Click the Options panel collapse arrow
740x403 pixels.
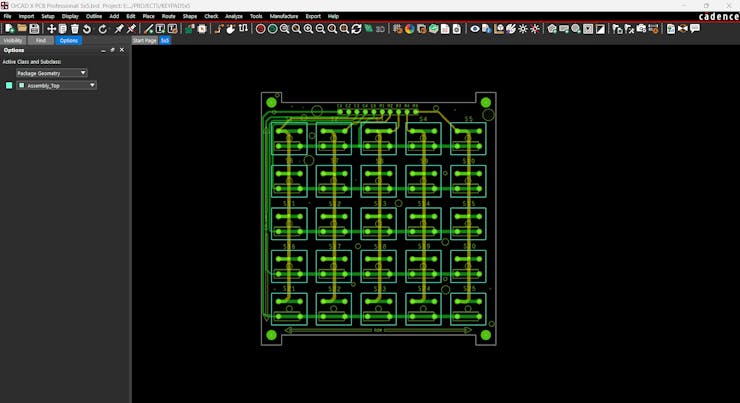coord(103,50)
